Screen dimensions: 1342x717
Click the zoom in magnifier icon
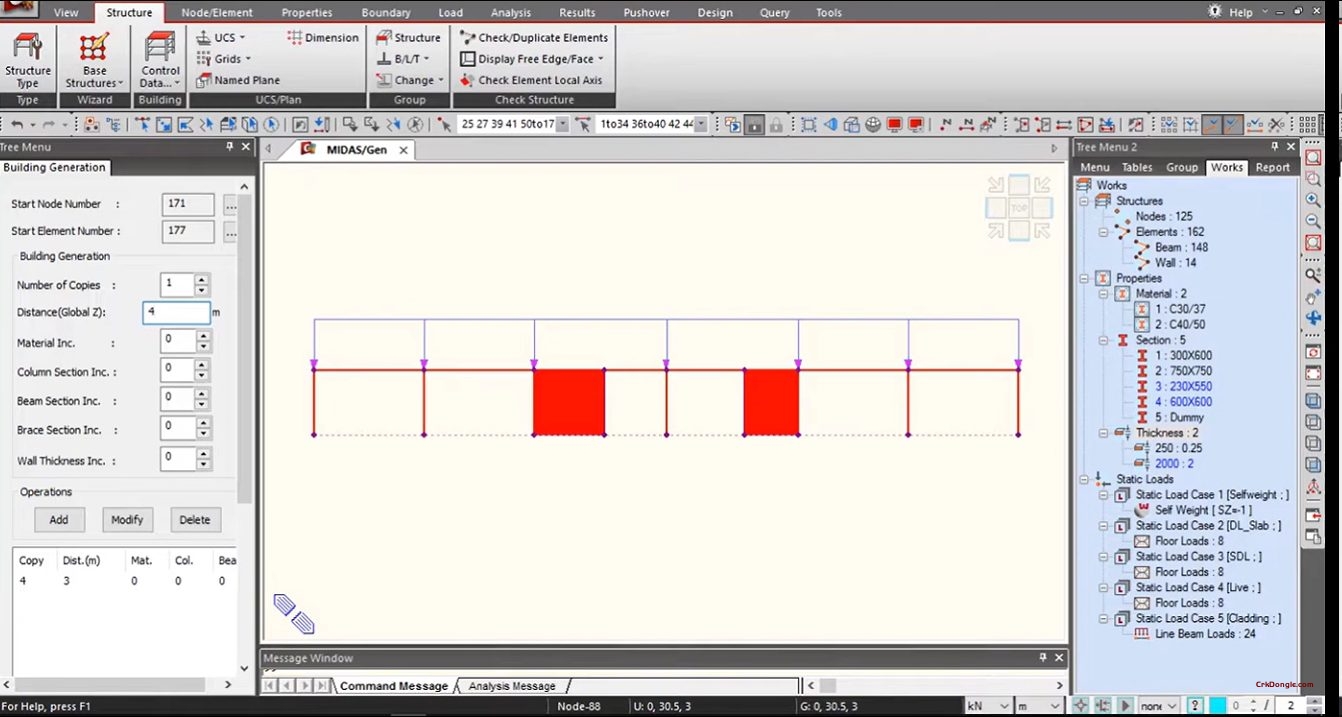coord(1313,200)
